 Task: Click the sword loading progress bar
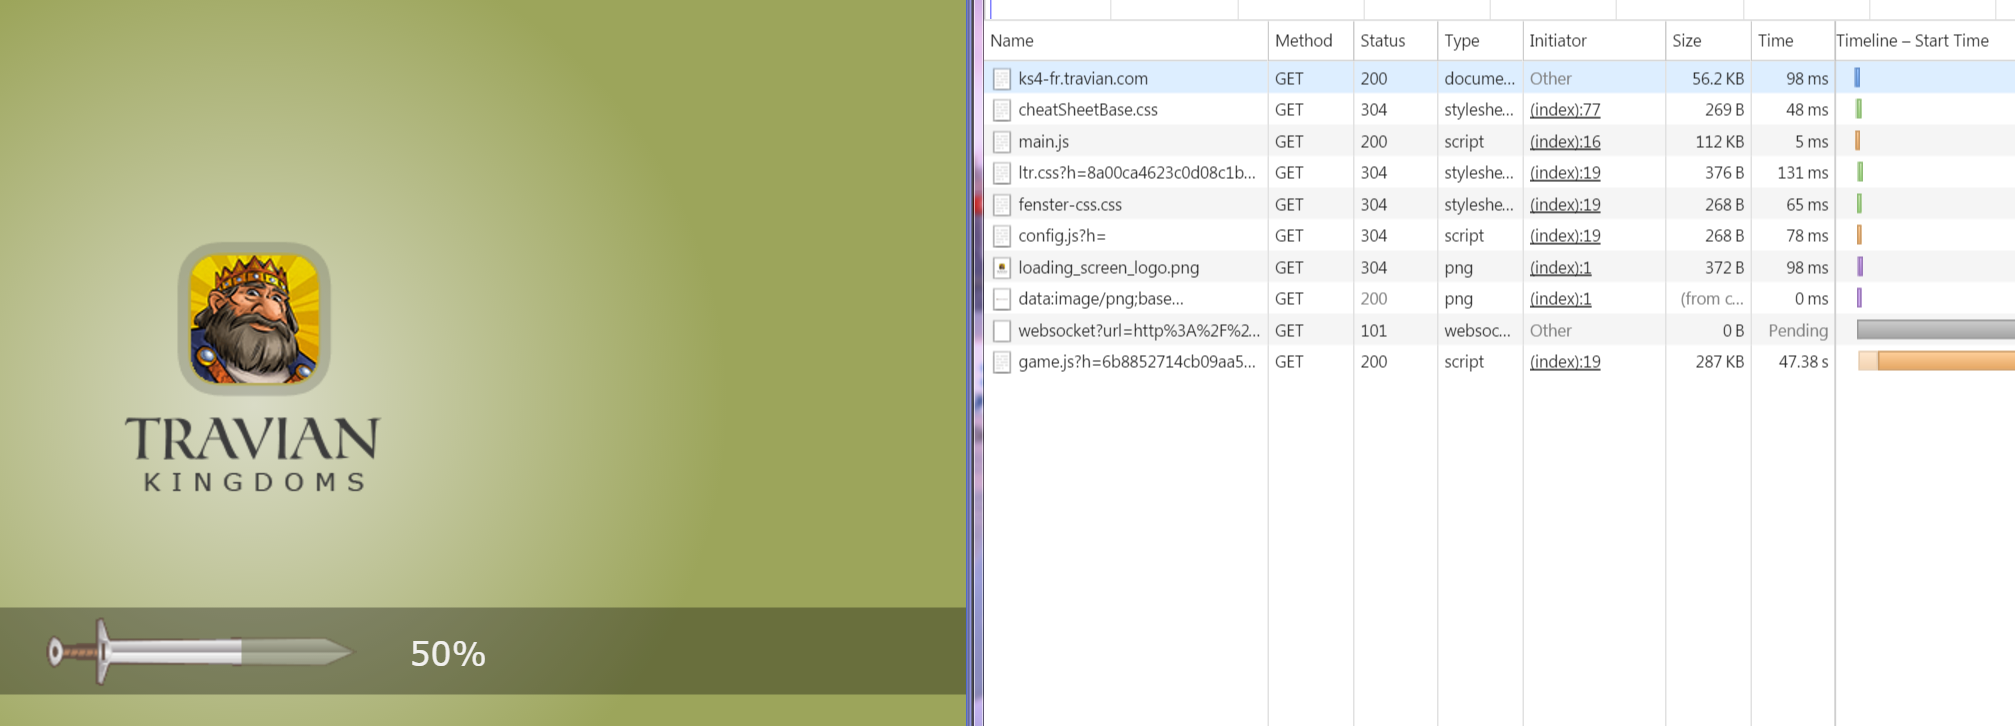199,652
